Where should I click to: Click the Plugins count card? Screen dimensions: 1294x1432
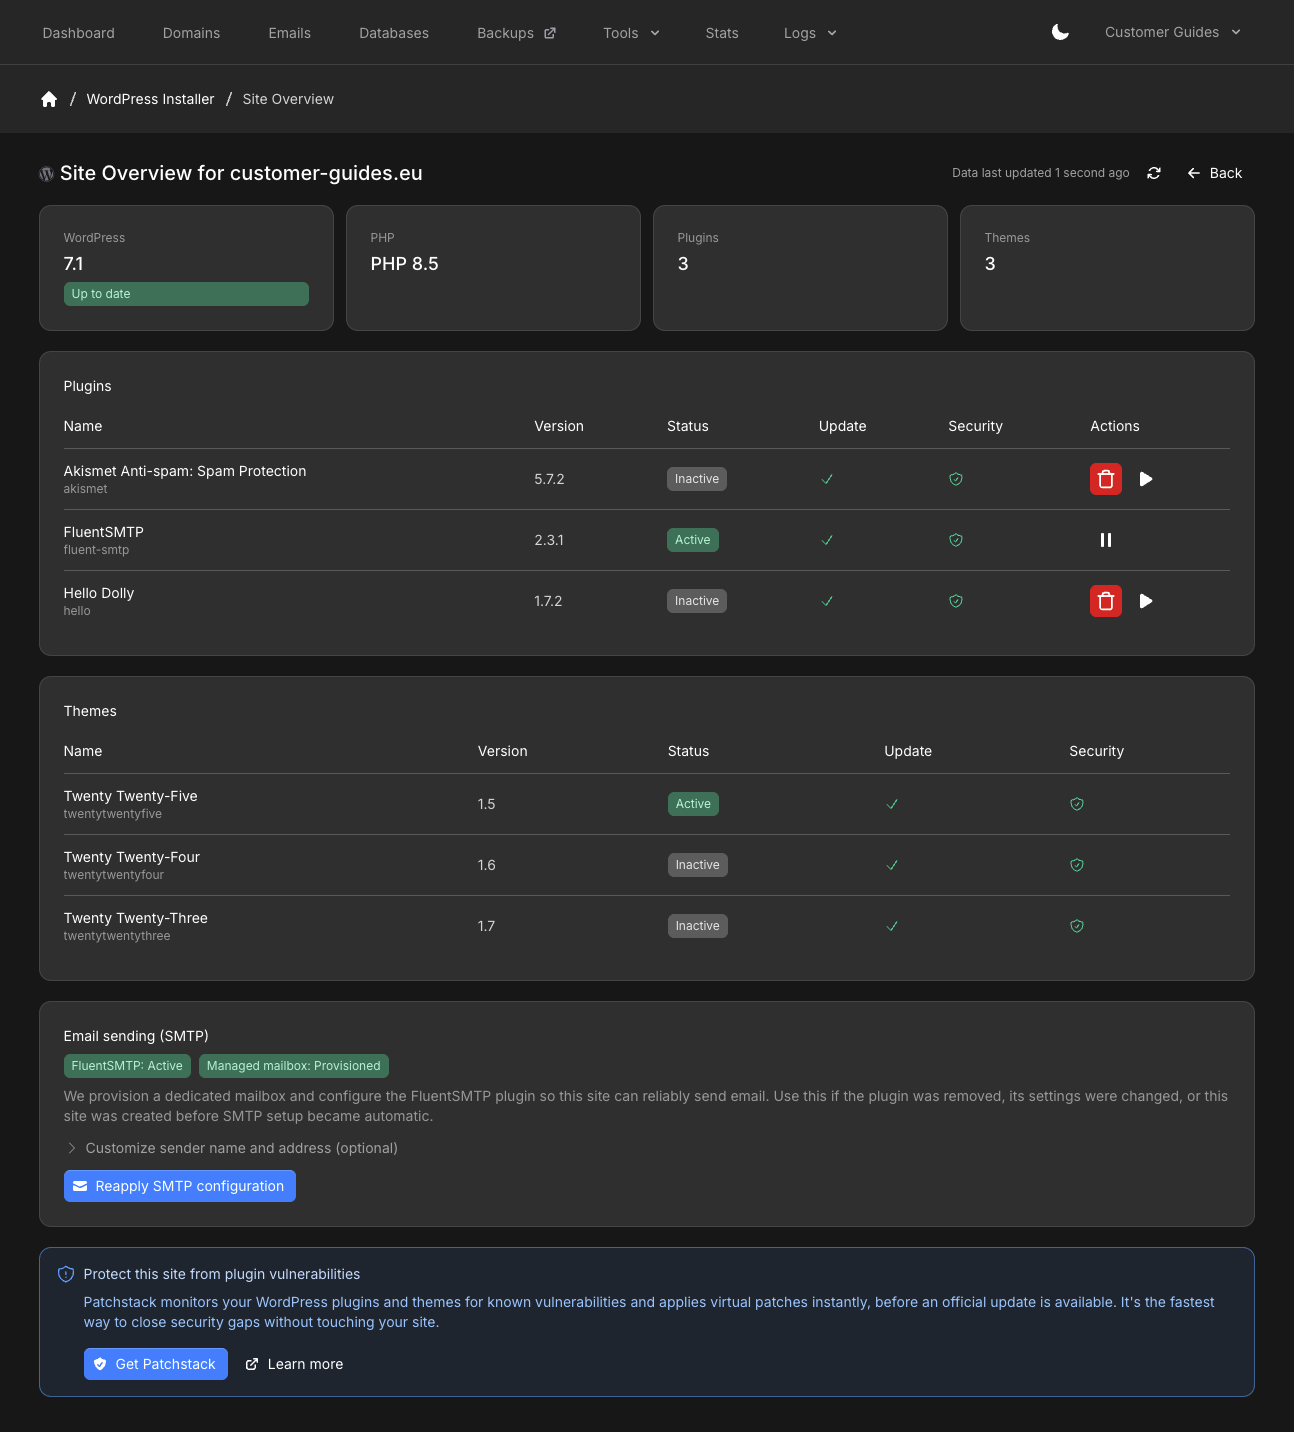click(x=800, y=268)
